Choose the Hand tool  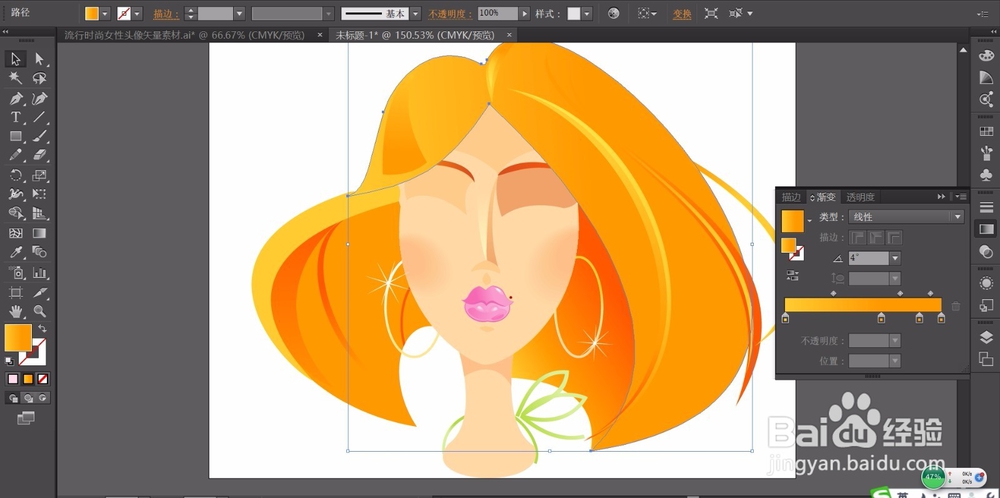click(16, 311)
